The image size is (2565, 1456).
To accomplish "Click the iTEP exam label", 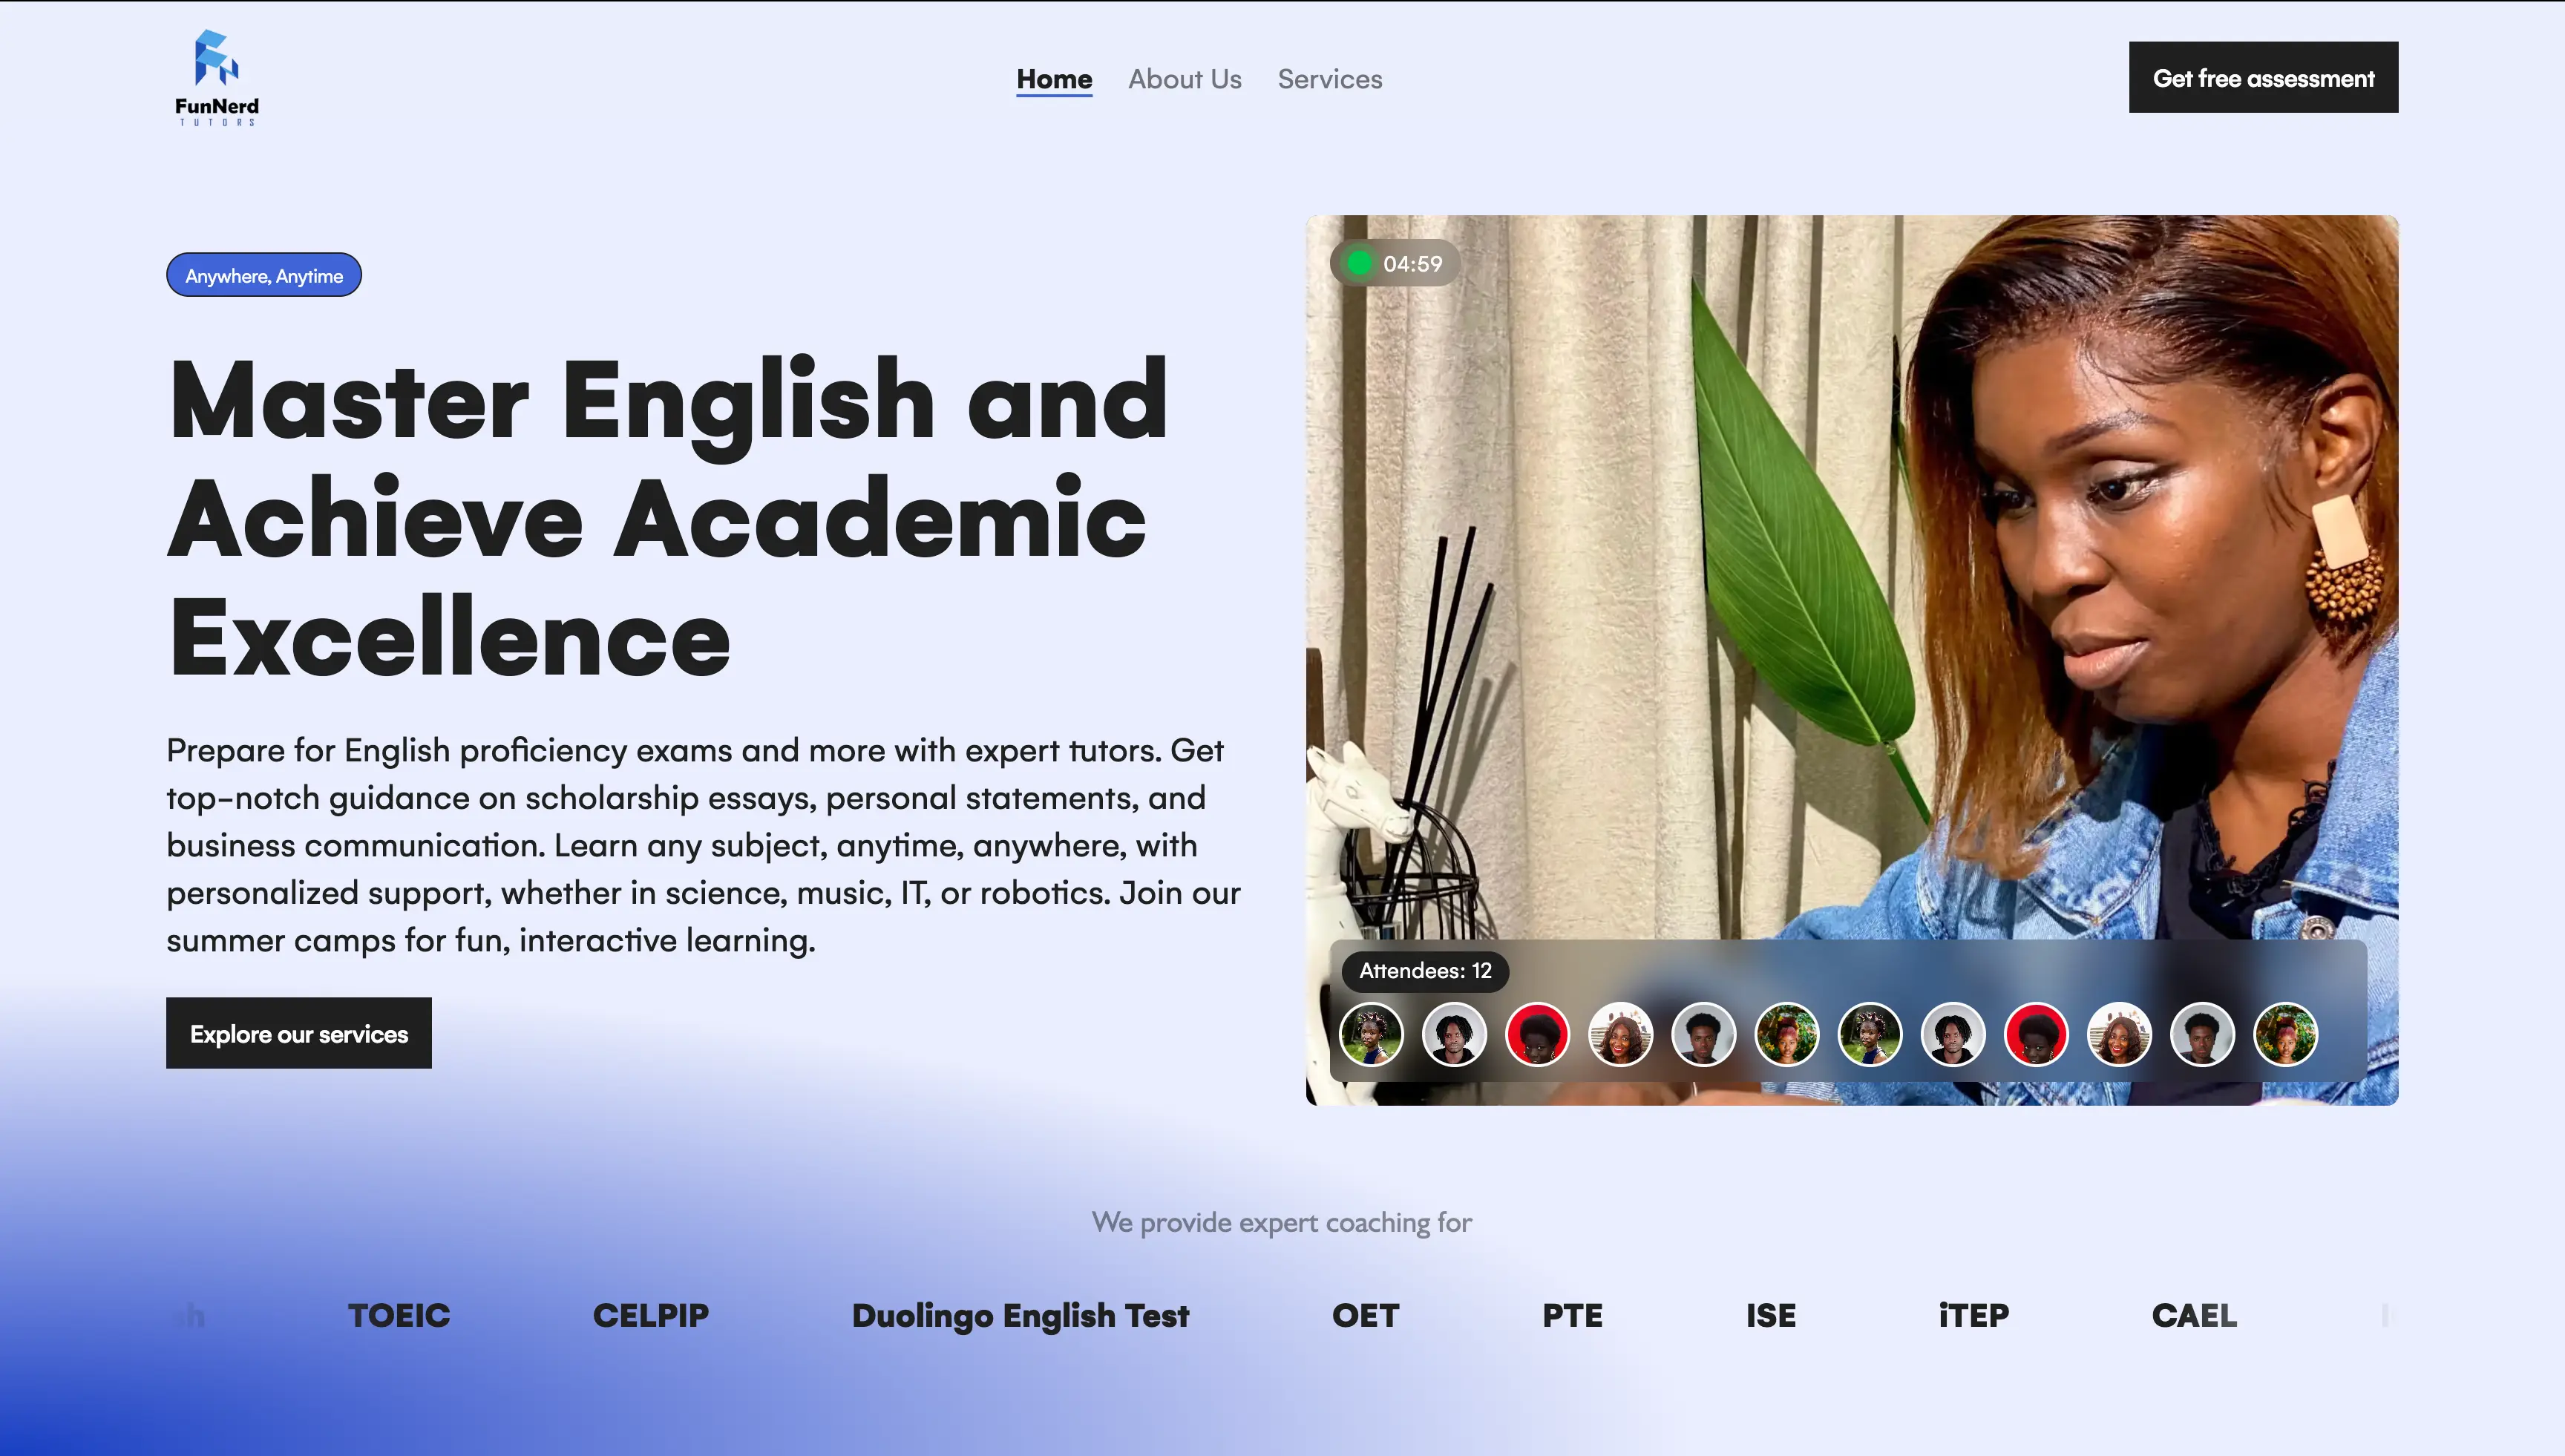I will [x=1973, y=1315].
